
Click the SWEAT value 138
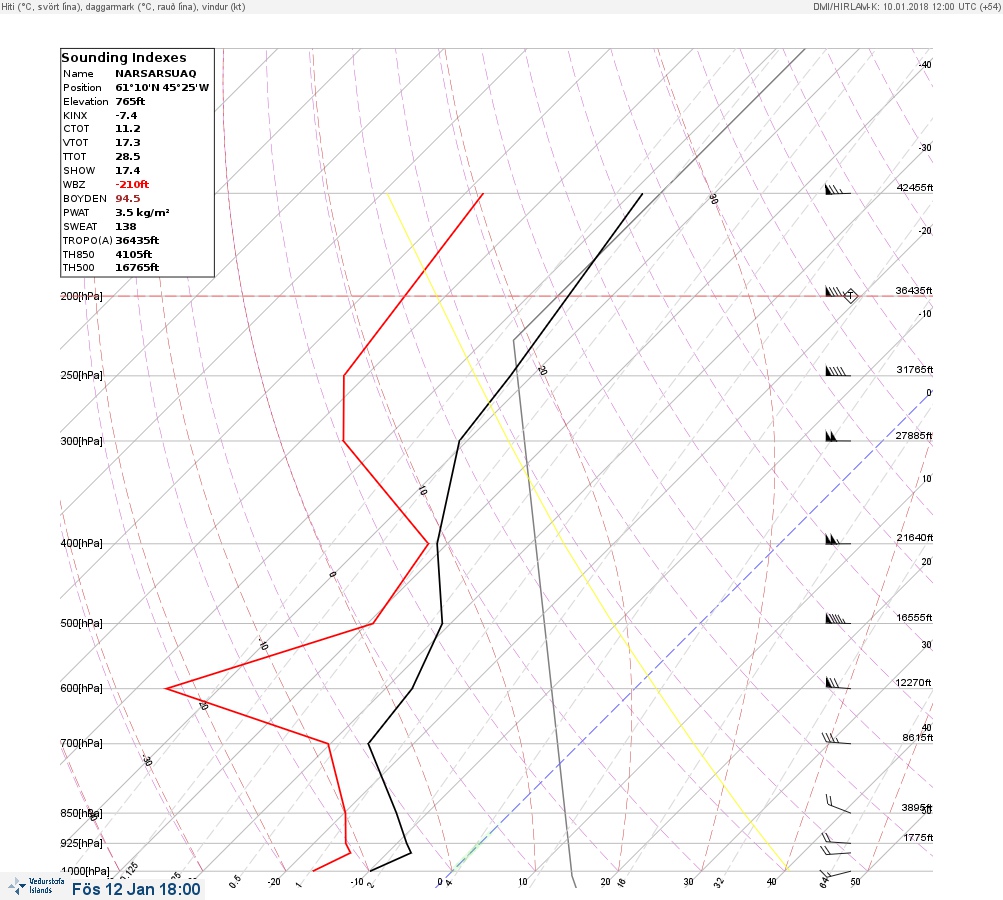(x=125, y=226)
